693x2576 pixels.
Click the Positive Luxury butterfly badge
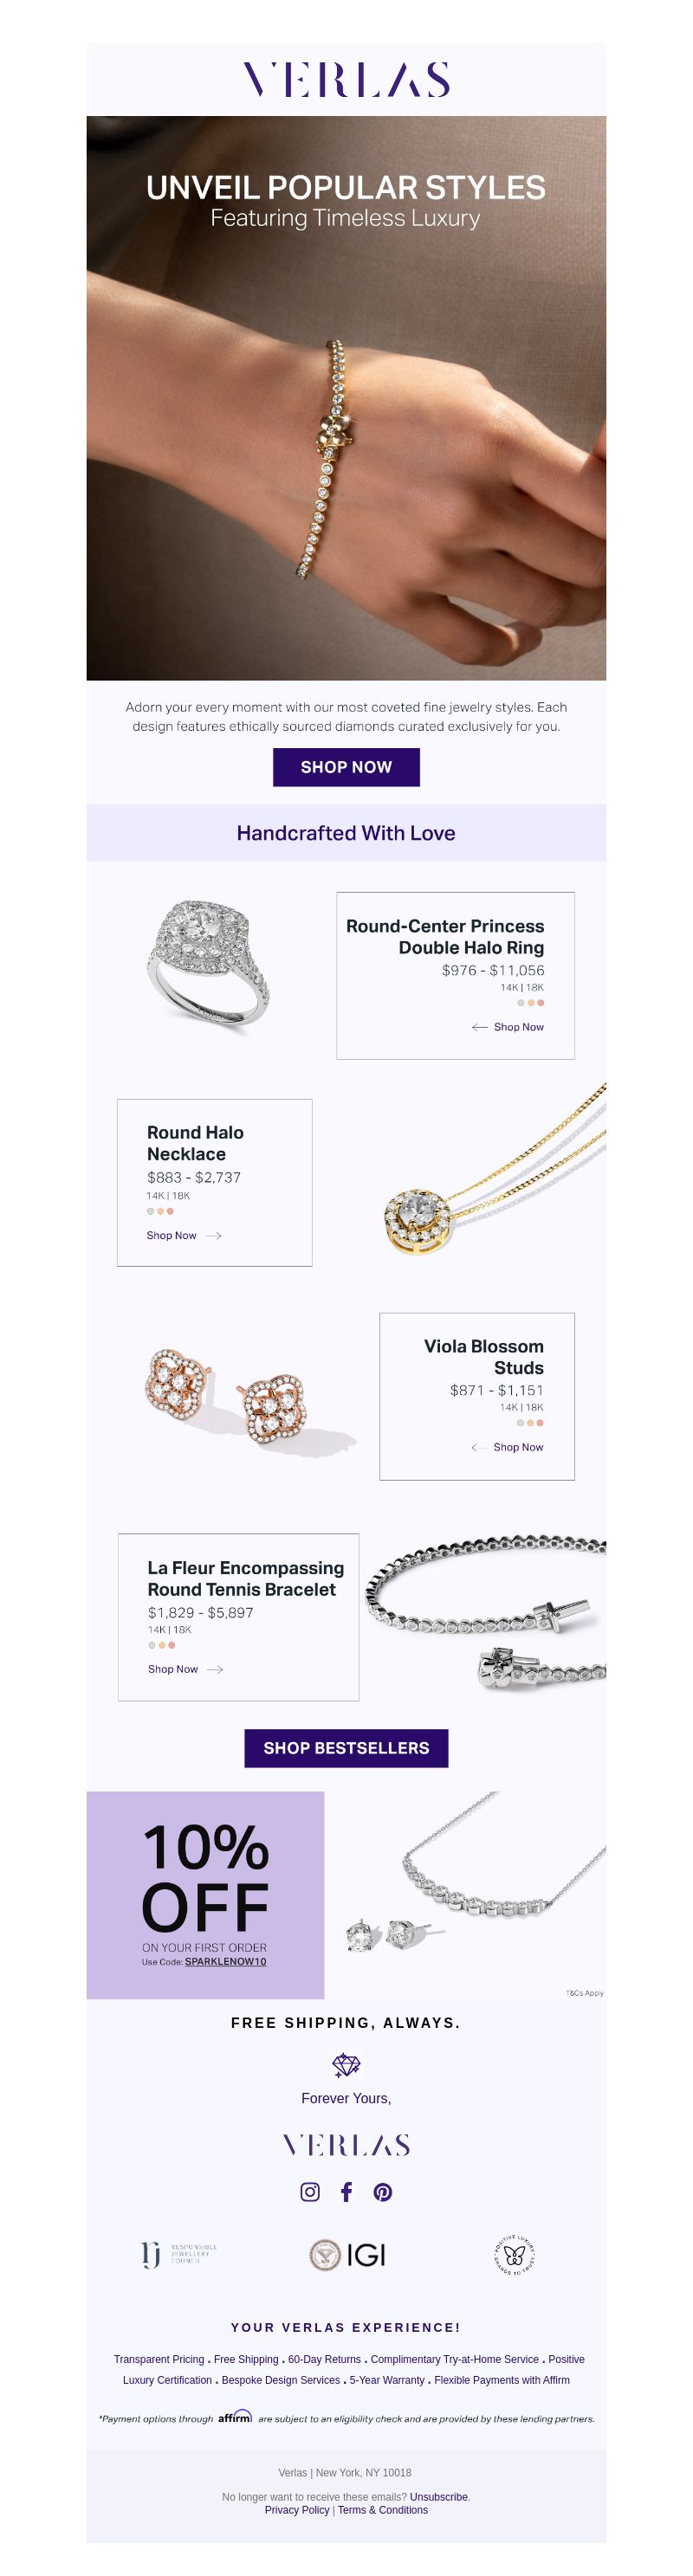[515, 2255]
